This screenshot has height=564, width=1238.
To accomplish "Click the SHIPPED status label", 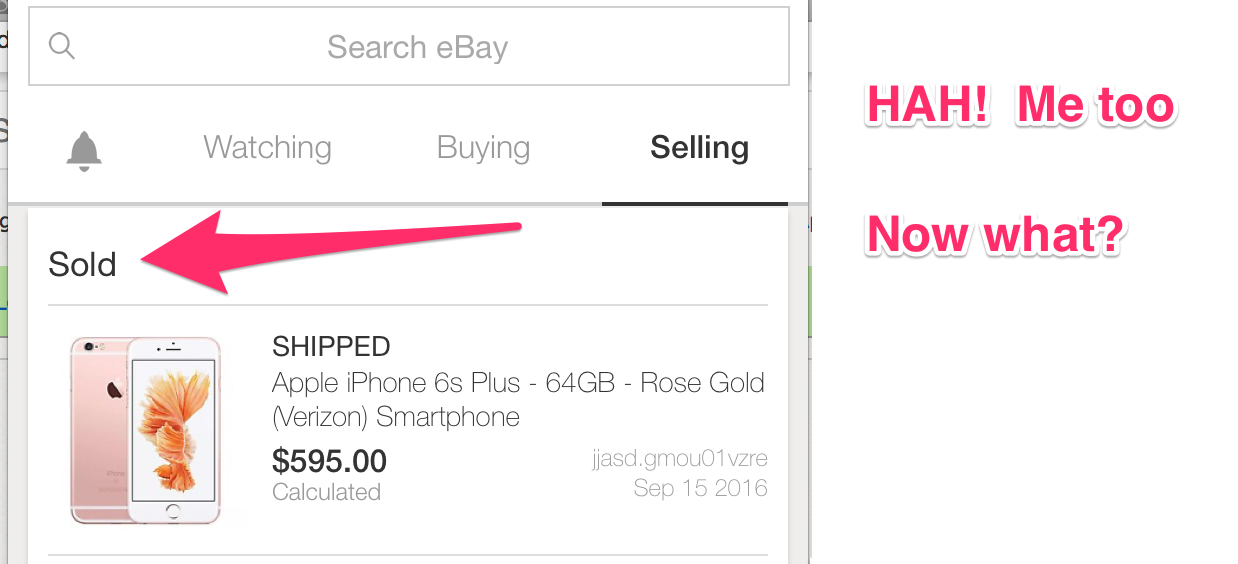I will pos(331,347).
